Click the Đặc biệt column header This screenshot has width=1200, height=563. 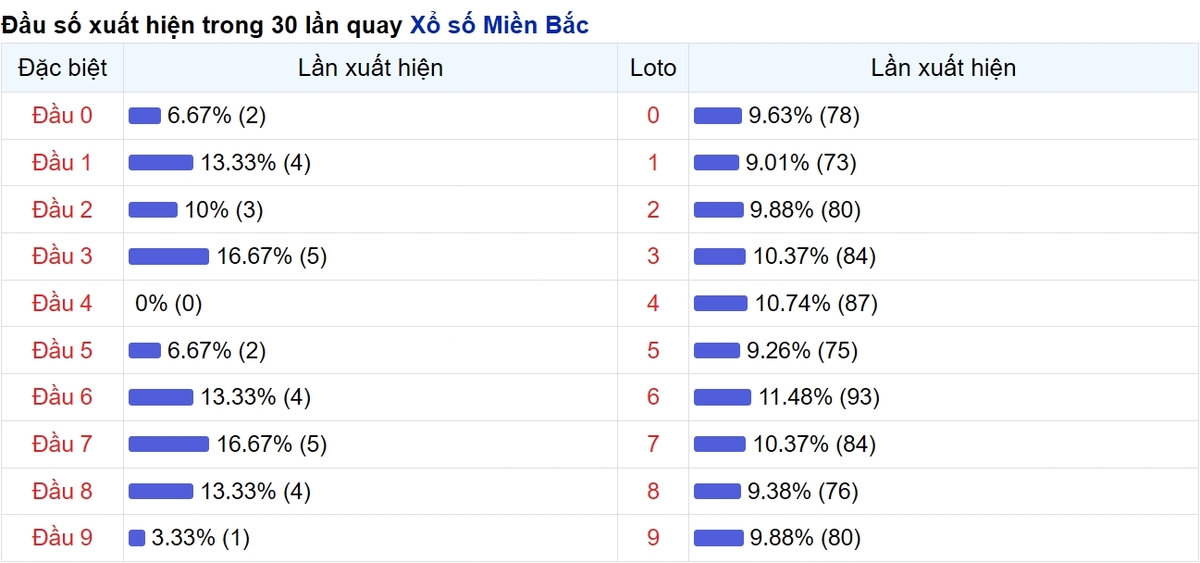click(62, 69)
